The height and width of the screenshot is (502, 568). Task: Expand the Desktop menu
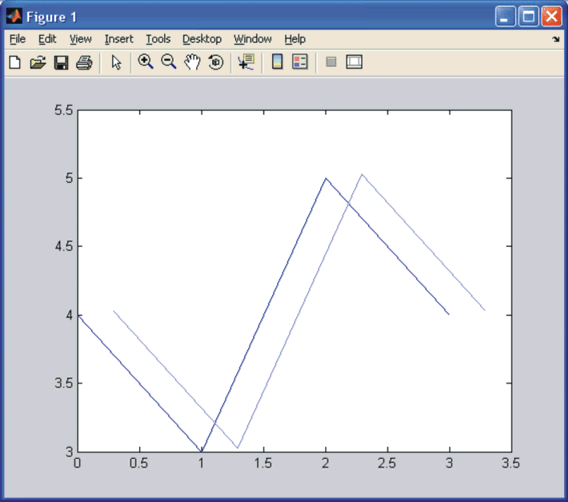pos(202,39)
